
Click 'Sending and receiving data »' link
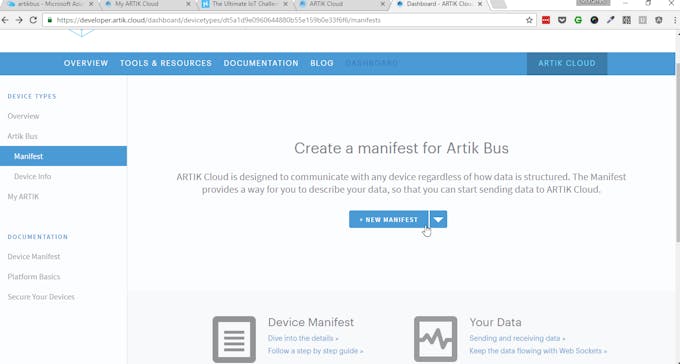coord(517,338)
